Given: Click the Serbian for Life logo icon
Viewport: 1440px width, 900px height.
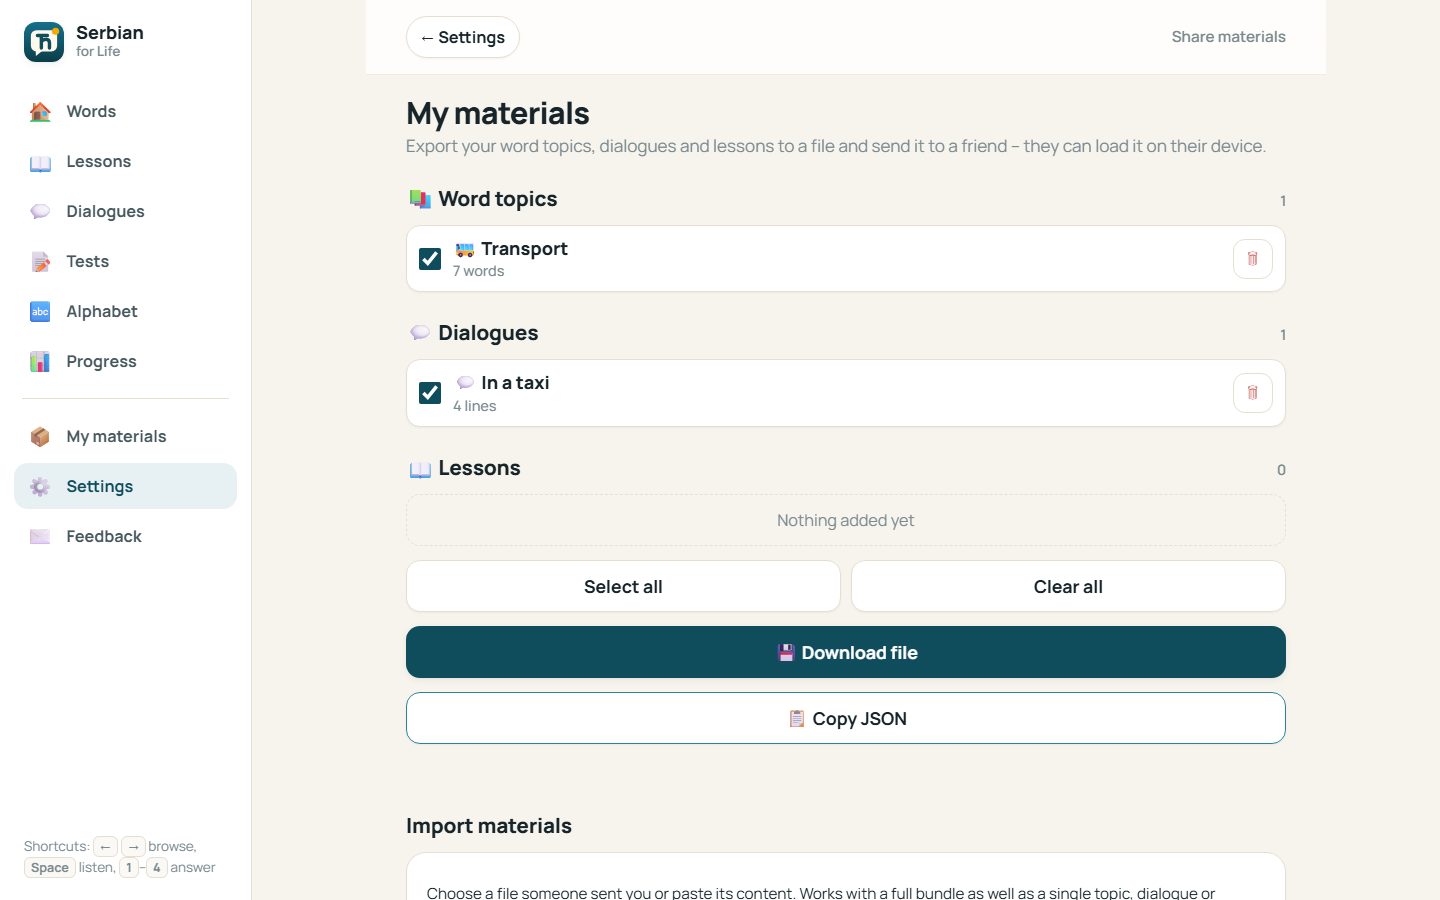Looking at the screenshot, I should 44,42.
